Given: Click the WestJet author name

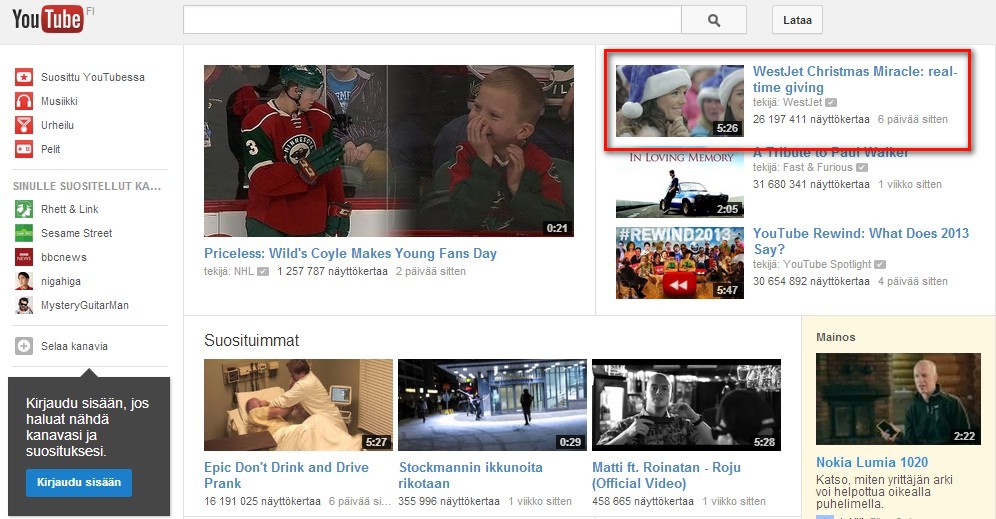Looking at the screenshot, I should [802, 102].
